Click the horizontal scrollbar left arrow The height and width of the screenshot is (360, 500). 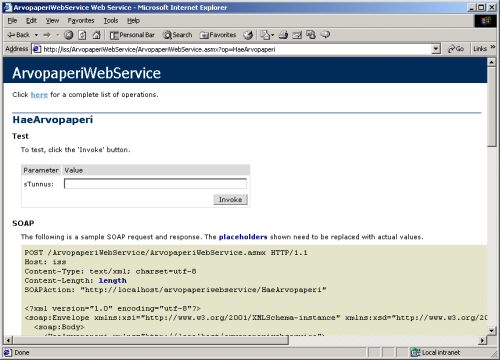point(8,340)
